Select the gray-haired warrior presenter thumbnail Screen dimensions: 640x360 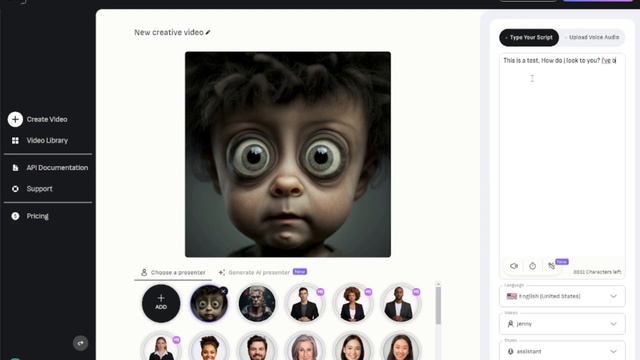(x=257, y=303)
